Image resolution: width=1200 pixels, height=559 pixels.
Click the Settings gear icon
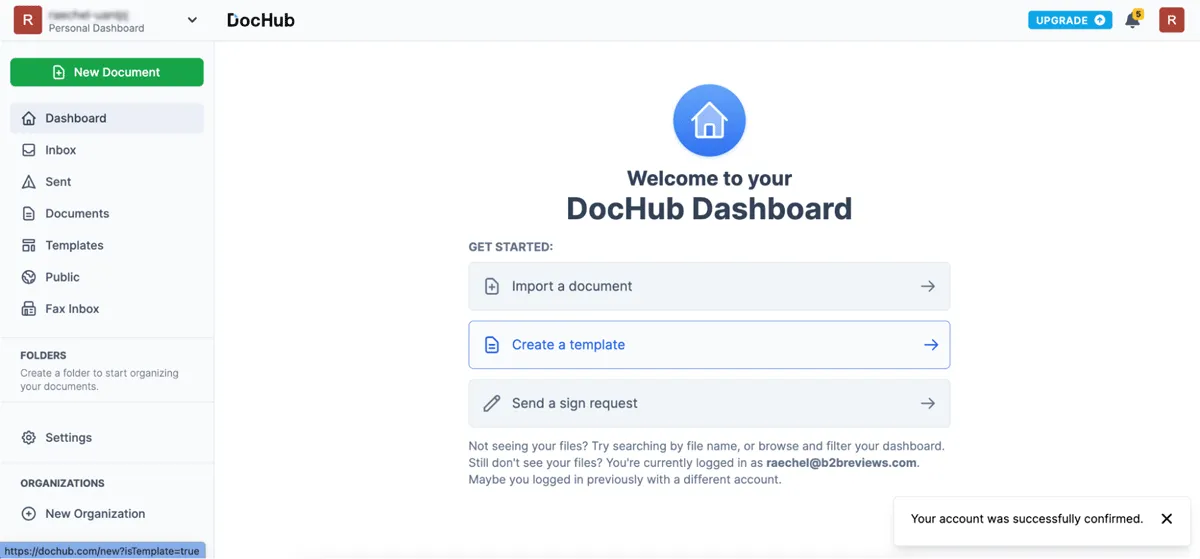click(28, 438)
